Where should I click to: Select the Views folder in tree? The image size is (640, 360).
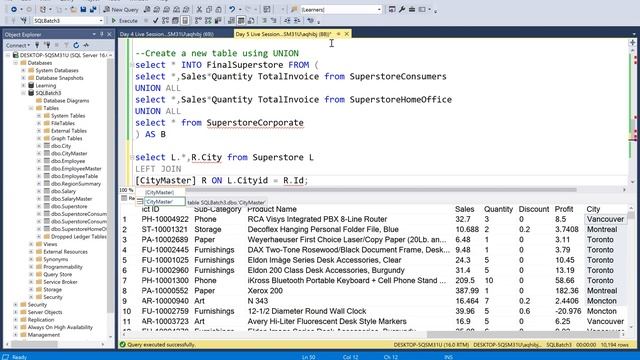click(50, 244)
